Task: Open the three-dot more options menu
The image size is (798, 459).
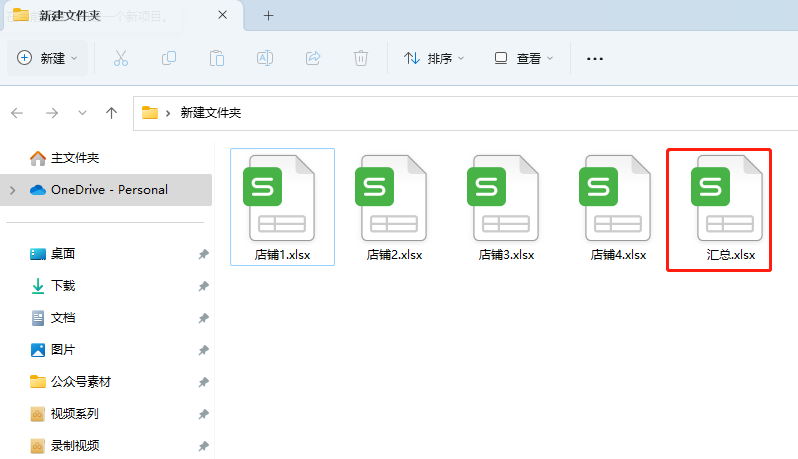Action: tap(594, 59)
